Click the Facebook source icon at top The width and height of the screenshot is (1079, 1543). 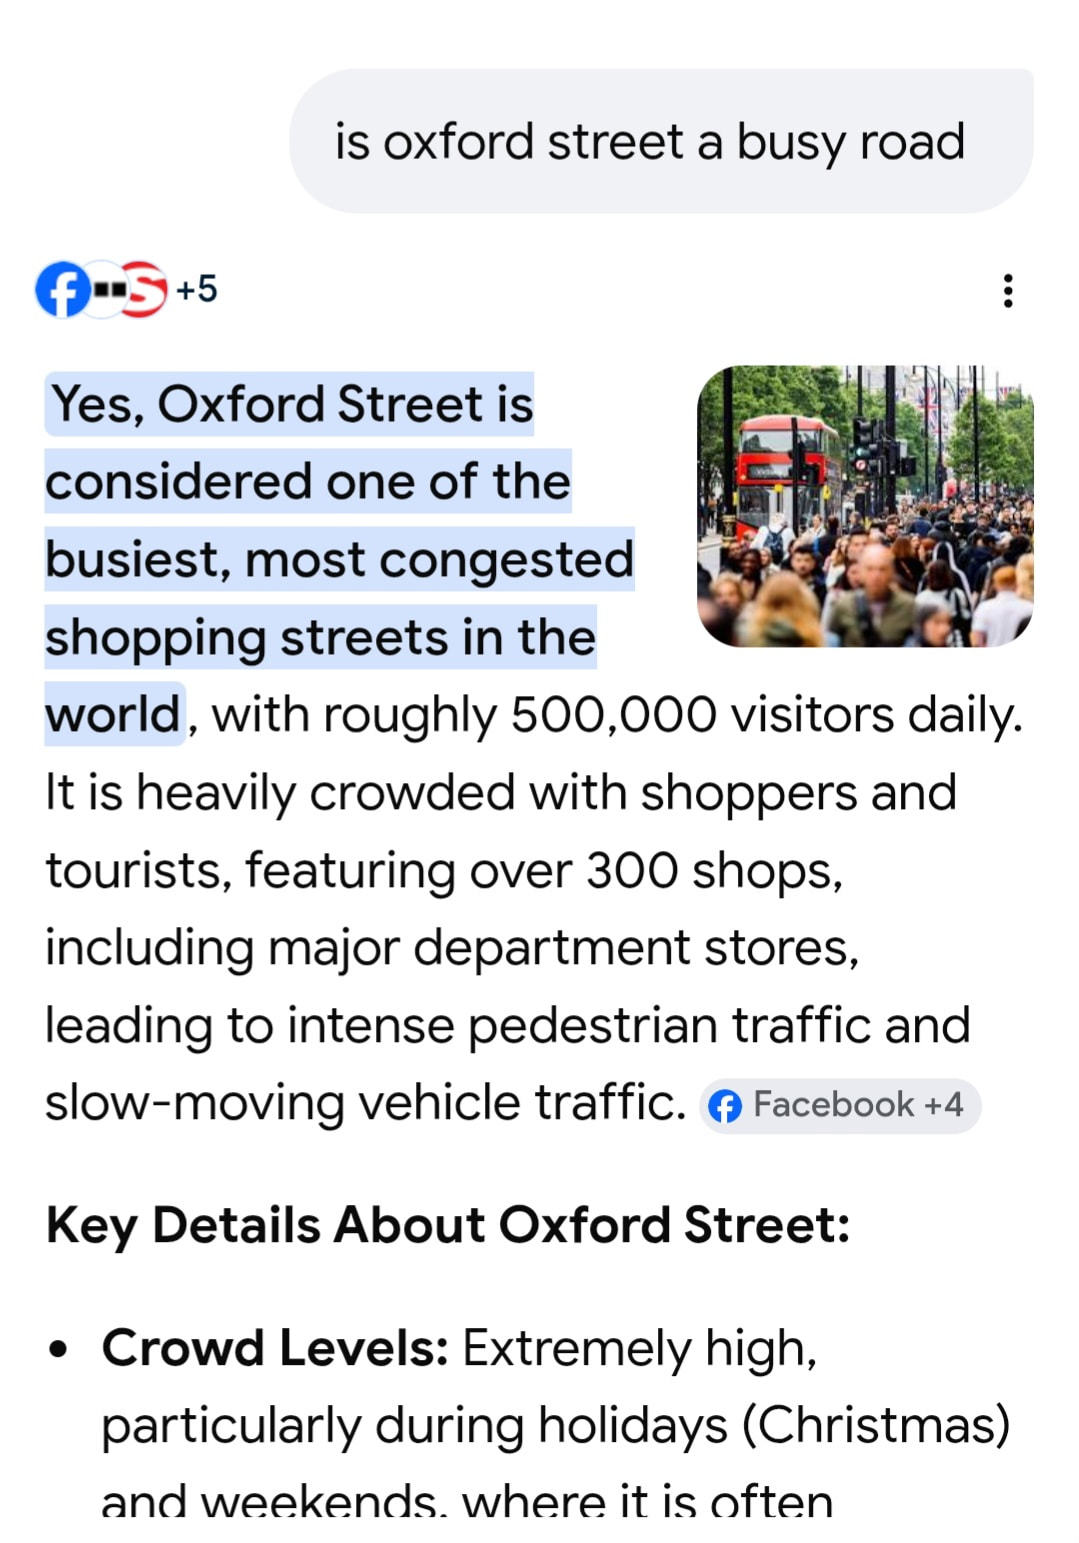click(62, 290)
